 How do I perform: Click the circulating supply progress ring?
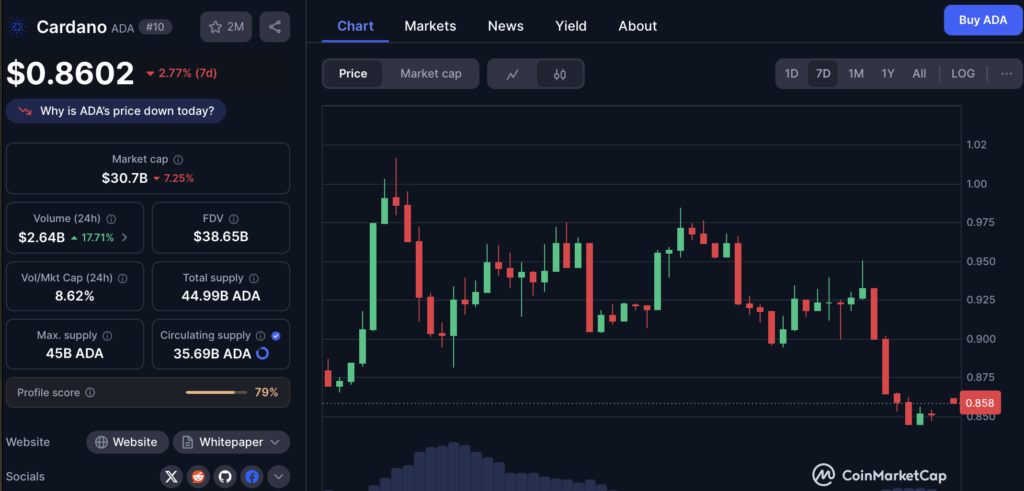(263, 354)
